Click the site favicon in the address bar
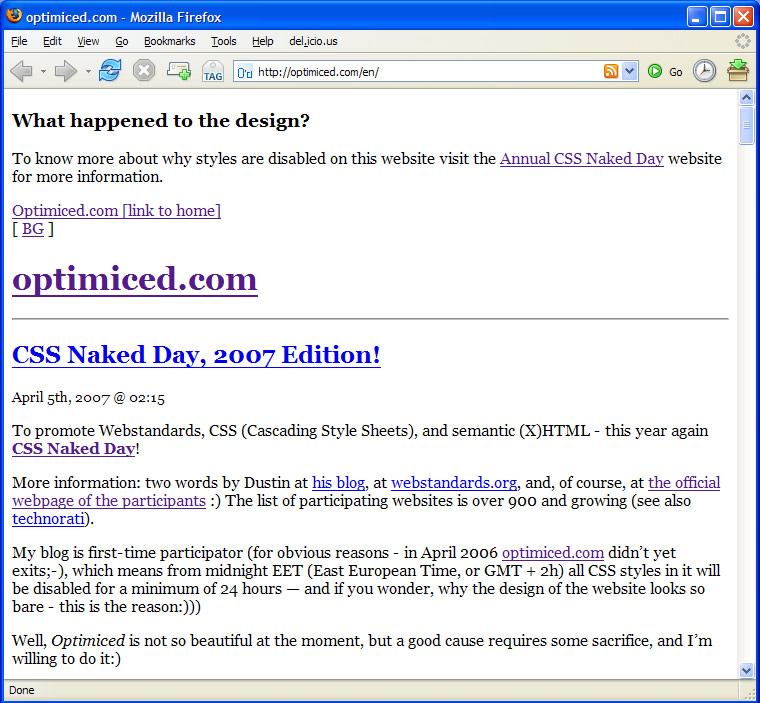The height and width of the screenshot is (703, 760). point(245,72)
